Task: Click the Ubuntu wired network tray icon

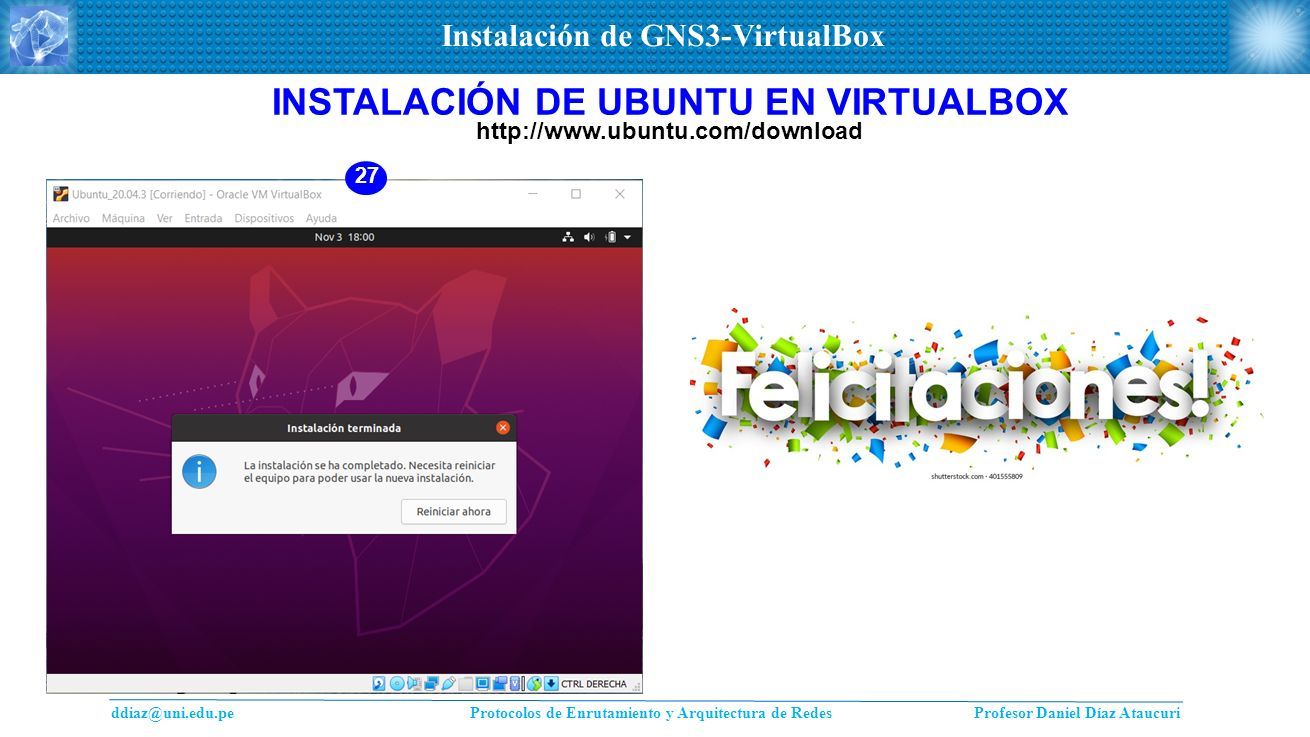Action: (568, 237)
